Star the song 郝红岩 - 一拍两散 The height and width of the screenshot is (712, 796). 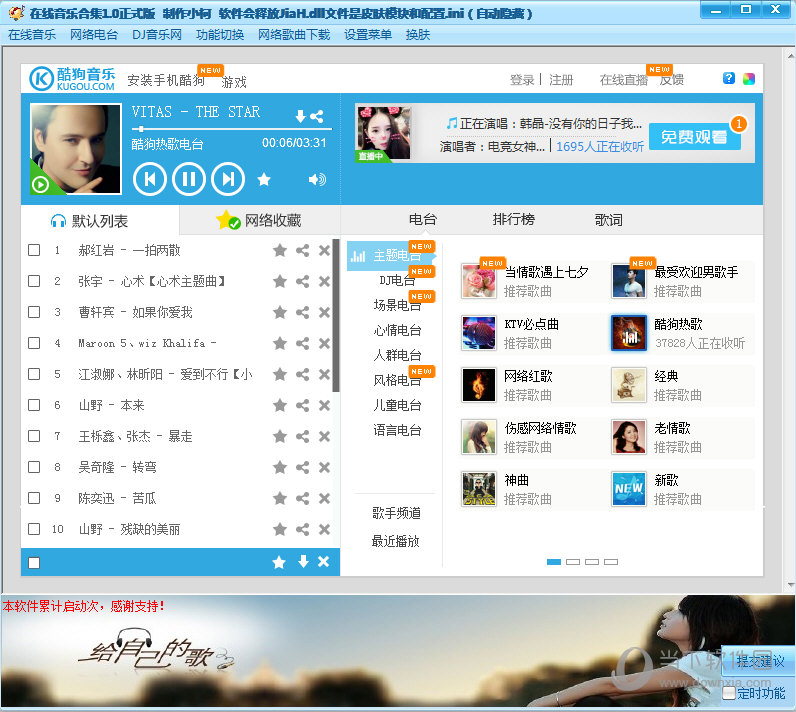pyautogui.click(x=280, y=250)
